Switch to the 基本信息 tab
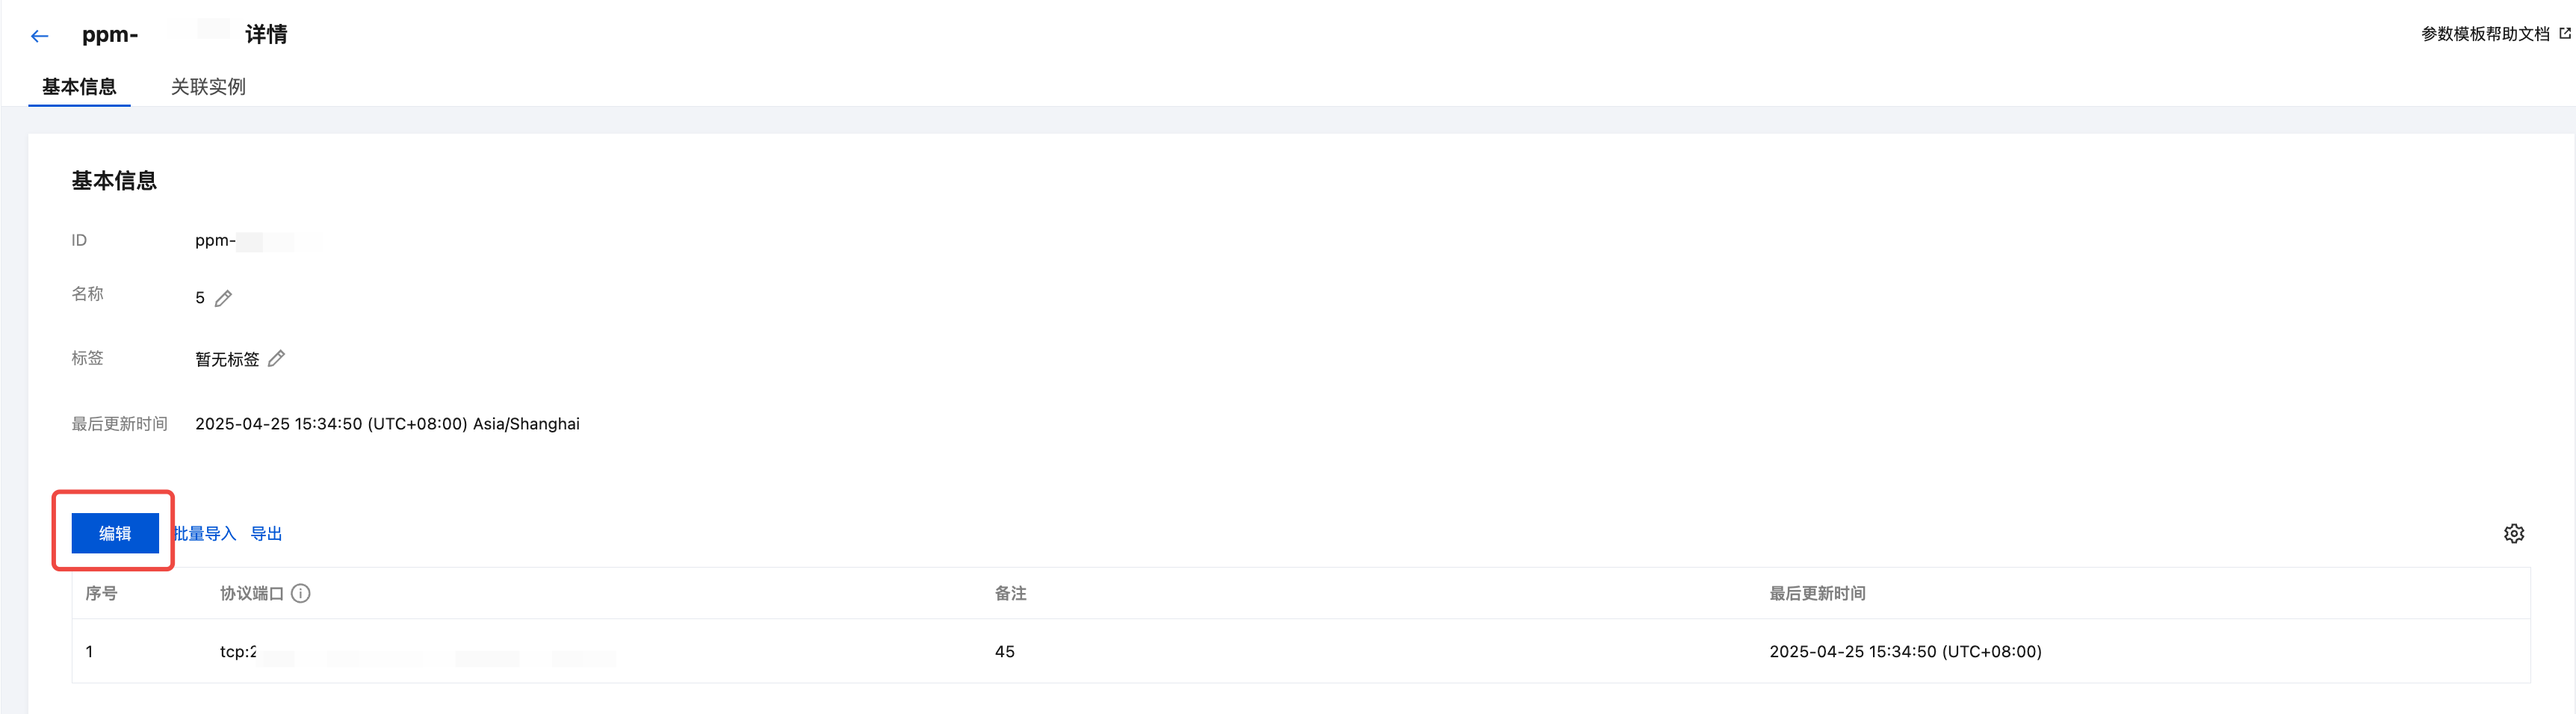Screen dimensions: 2576x714 [x=79, y=86]
